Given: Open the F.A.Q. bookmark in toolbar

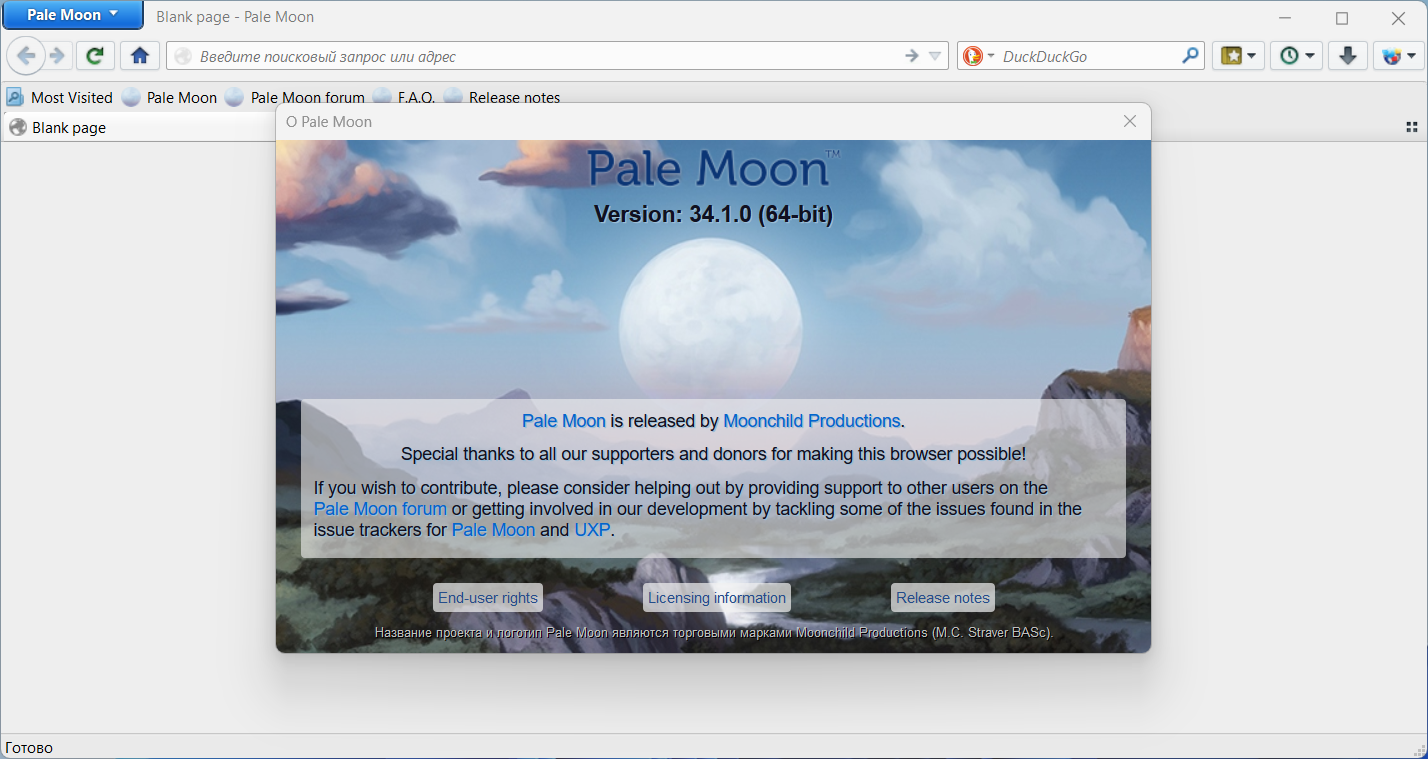Looking at the screenshot, I should pyautogui.click(x=404, y=97).
